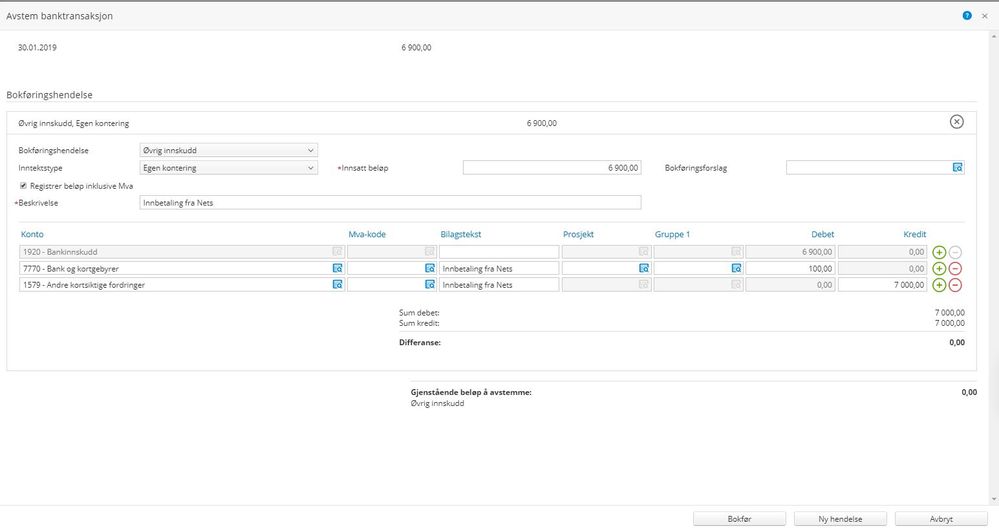Add a row after the 1920 Bankinnskudd line
The image size is (999, 532).
[x=939, y=252]
